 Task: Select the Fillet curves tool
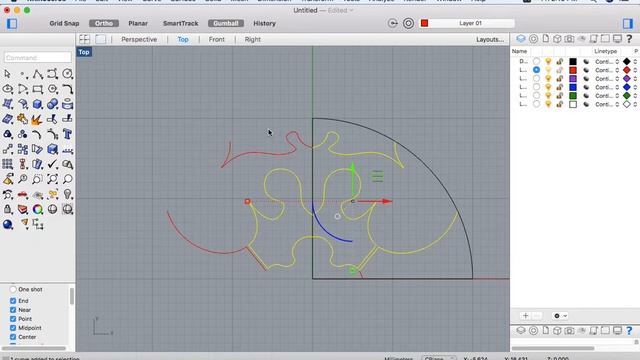coord(68,89)
